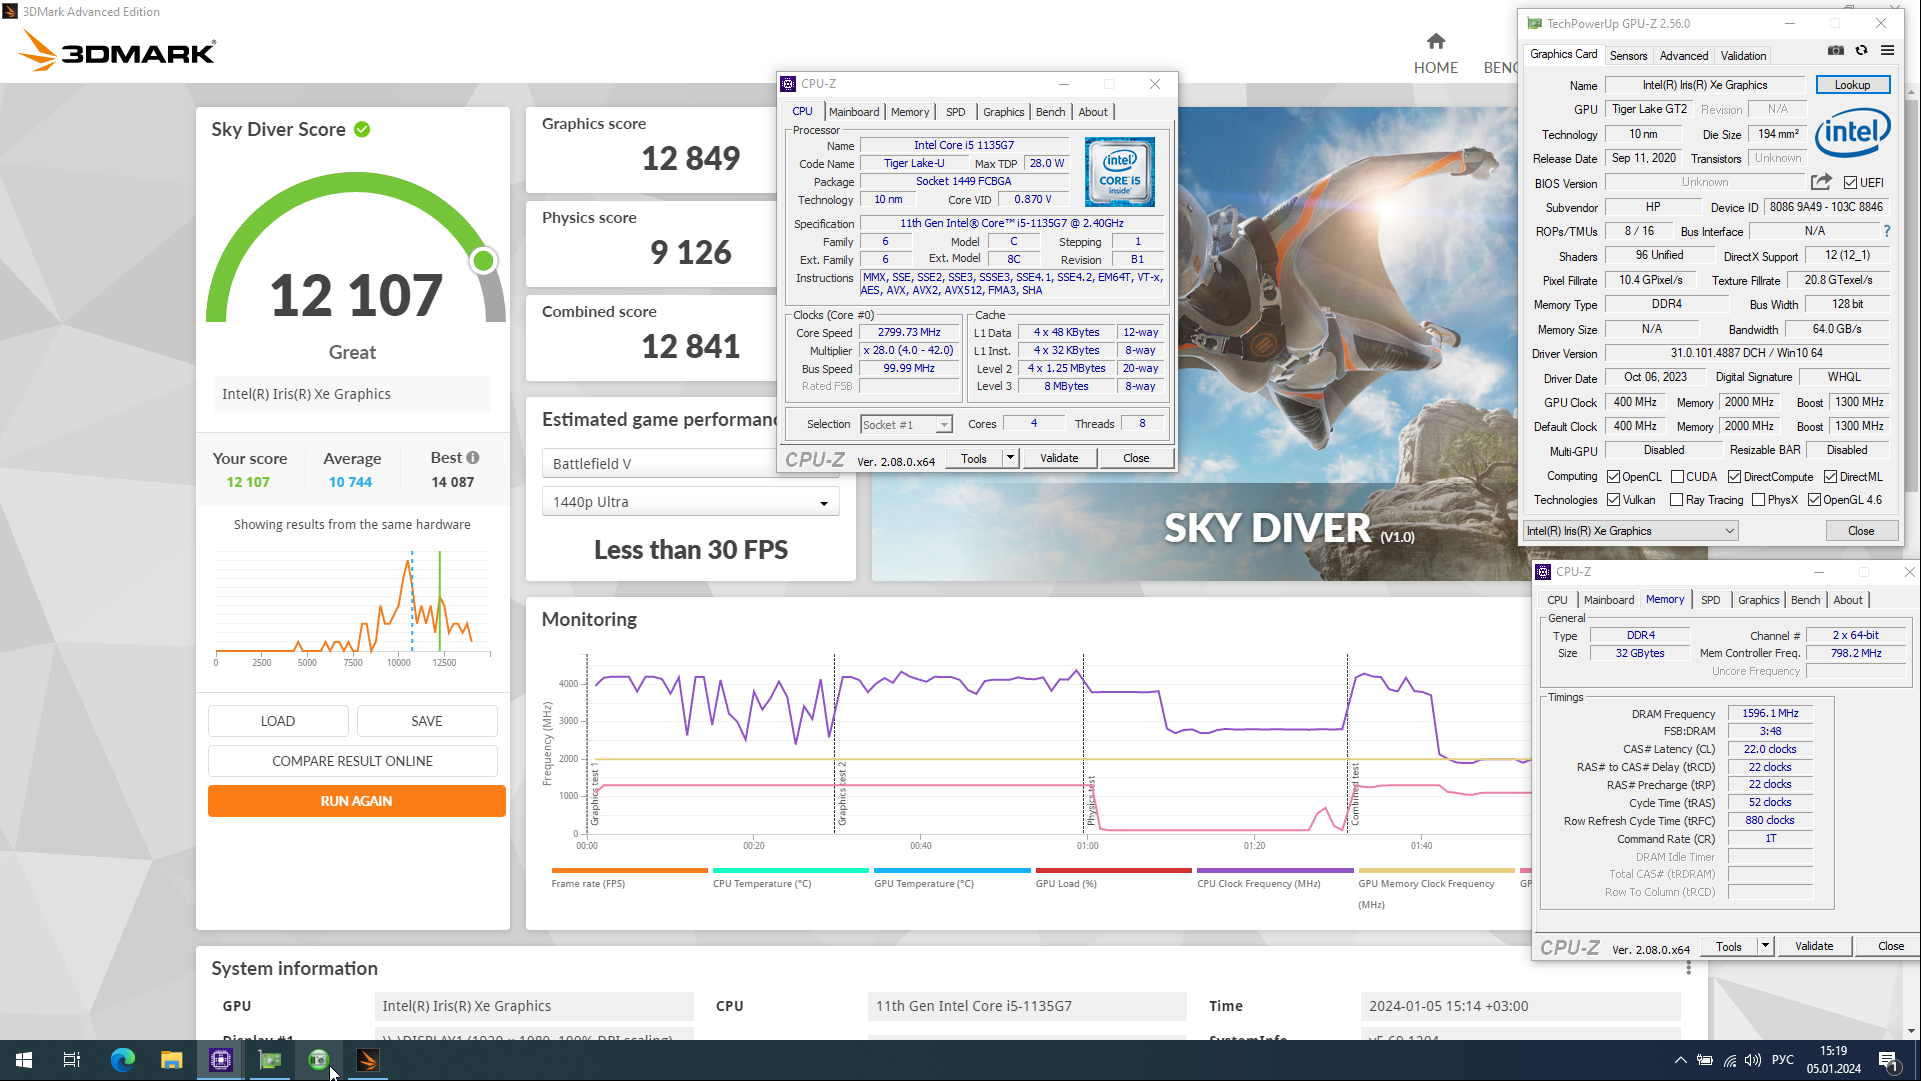Click the volume icon in system tray
The height and width of the screenshot is (1081, 1921).
pos(1753,1060)
